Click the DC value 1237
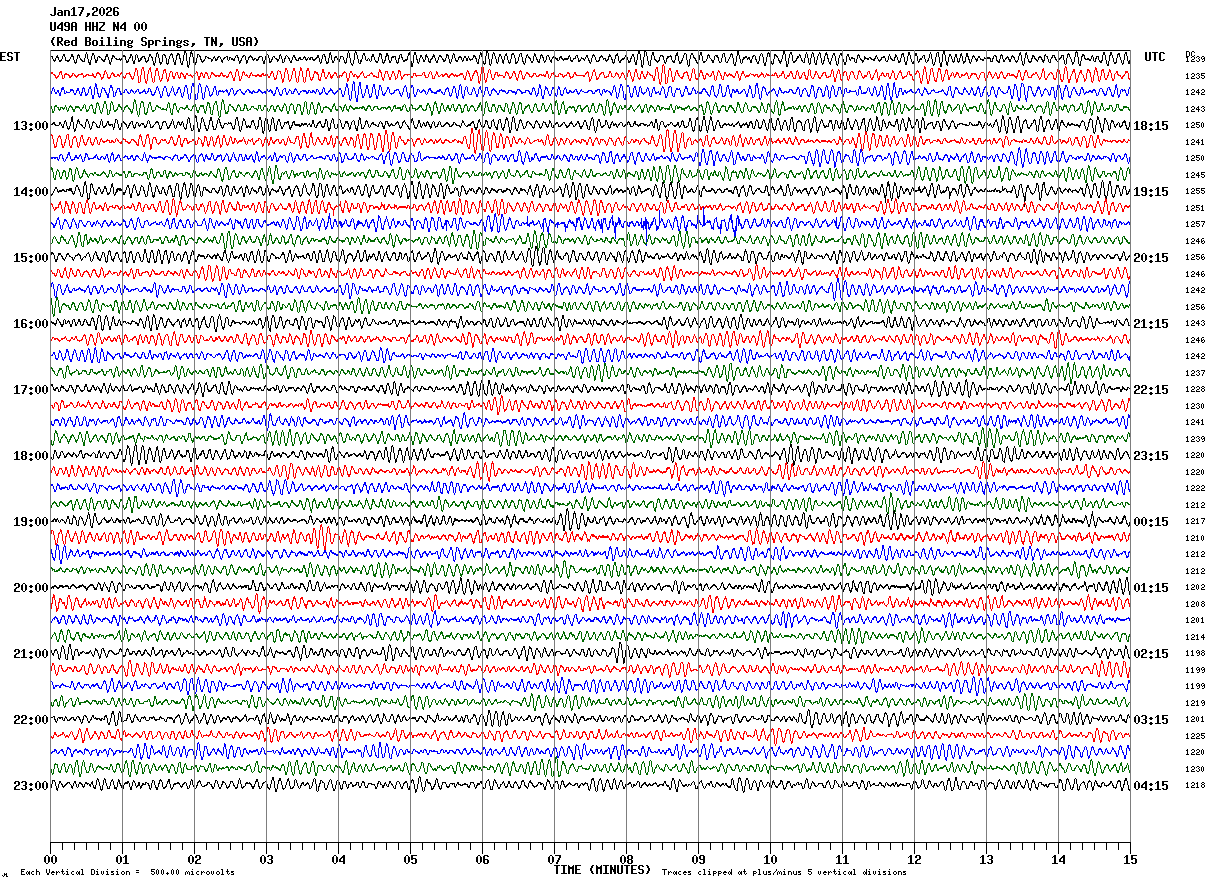1210x886 pixels. click(1195, 373)
